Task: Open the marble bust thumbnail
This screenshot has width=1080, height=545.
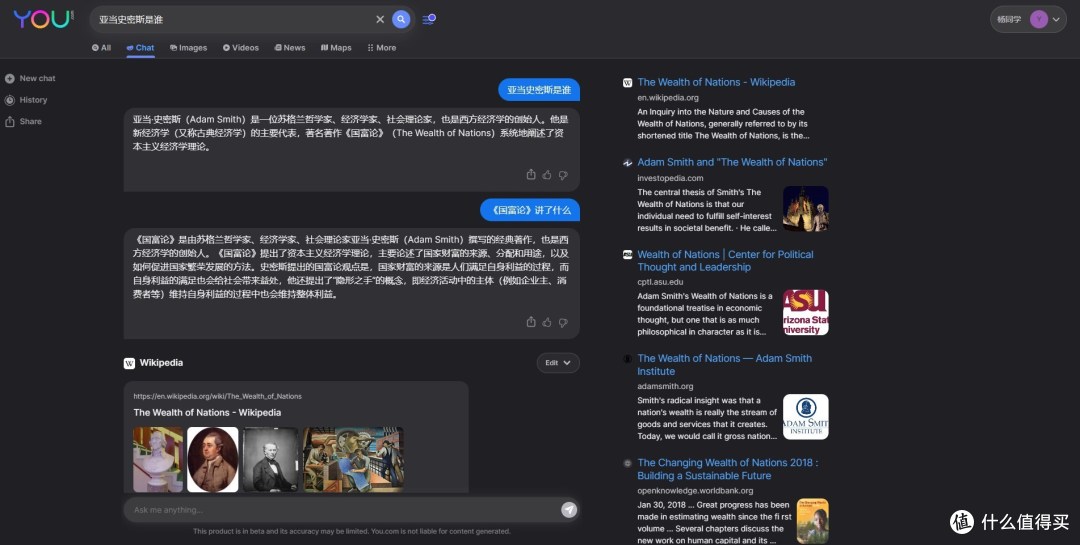Action: (x=158, y=460)
